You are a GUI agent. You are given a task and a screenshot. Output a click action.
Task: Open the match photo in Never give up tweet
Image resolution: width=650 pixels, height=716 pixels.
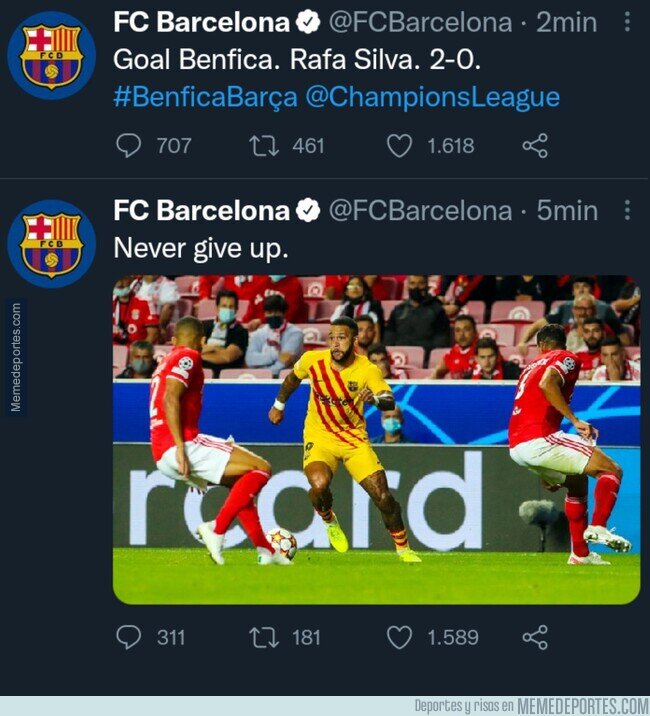coord(376,439)
